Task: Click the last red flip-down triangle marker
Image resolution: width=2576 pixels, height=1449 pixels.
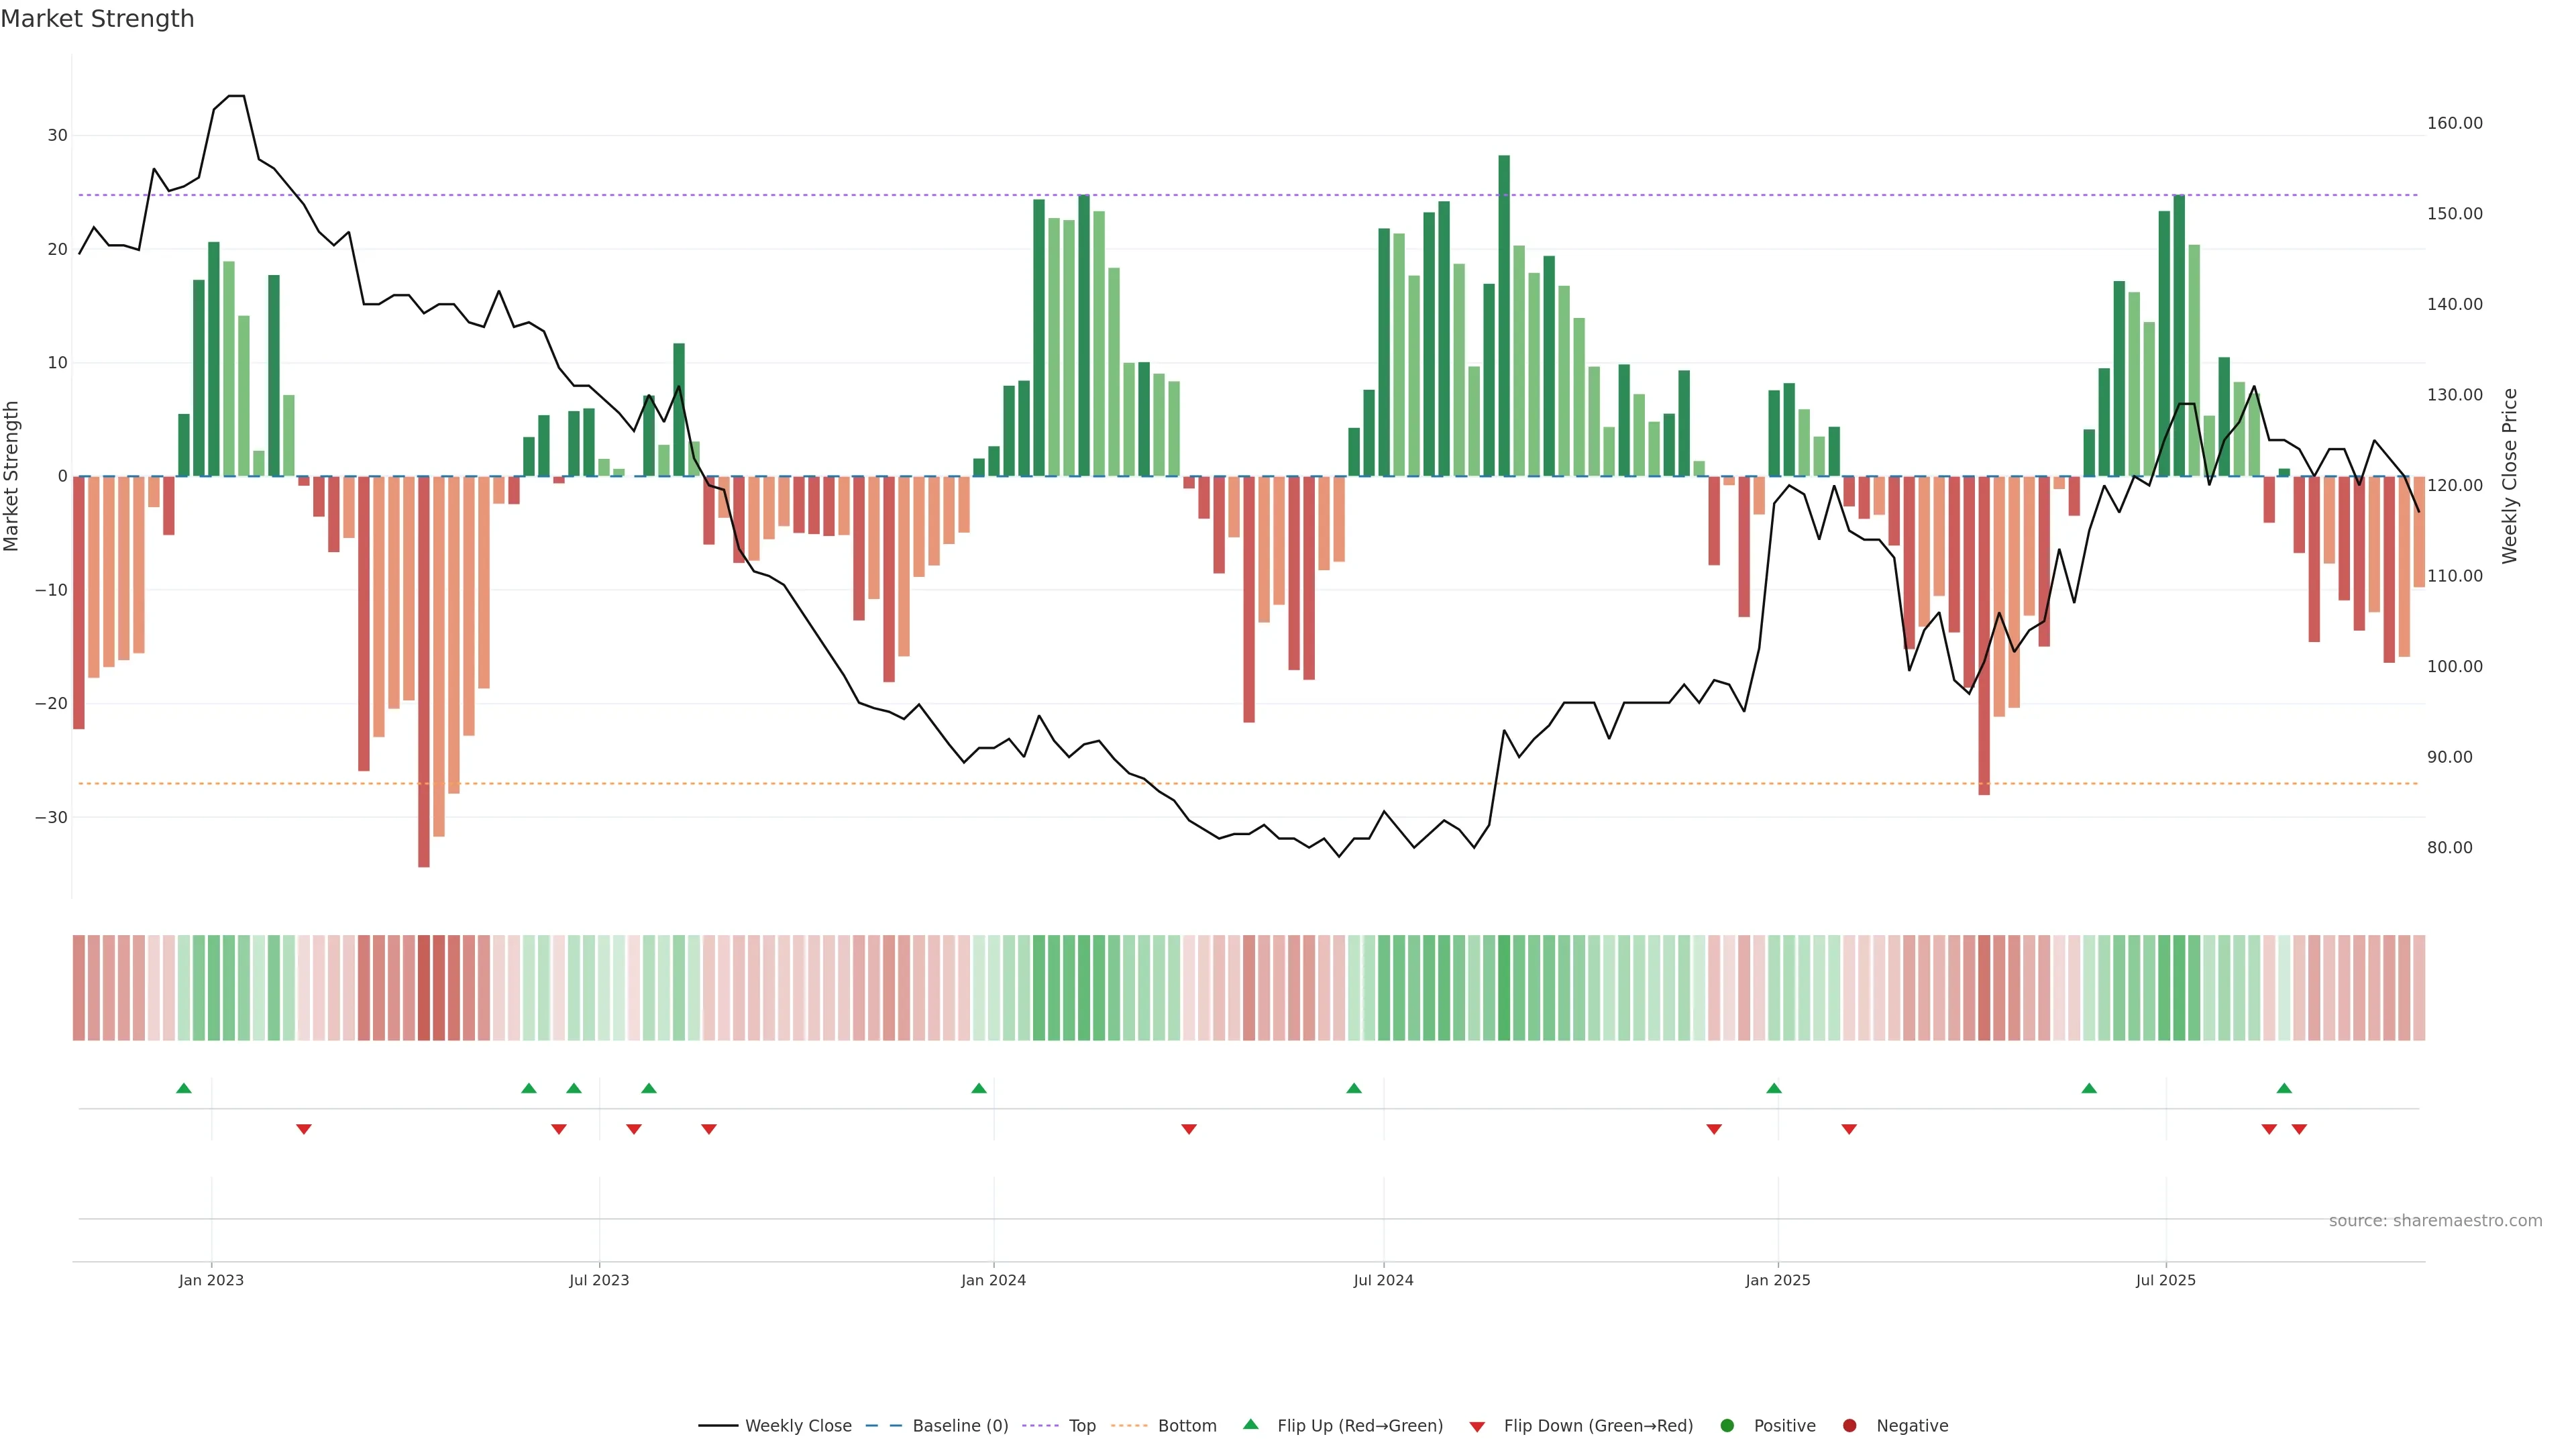Action: tap(2299, 1129)
